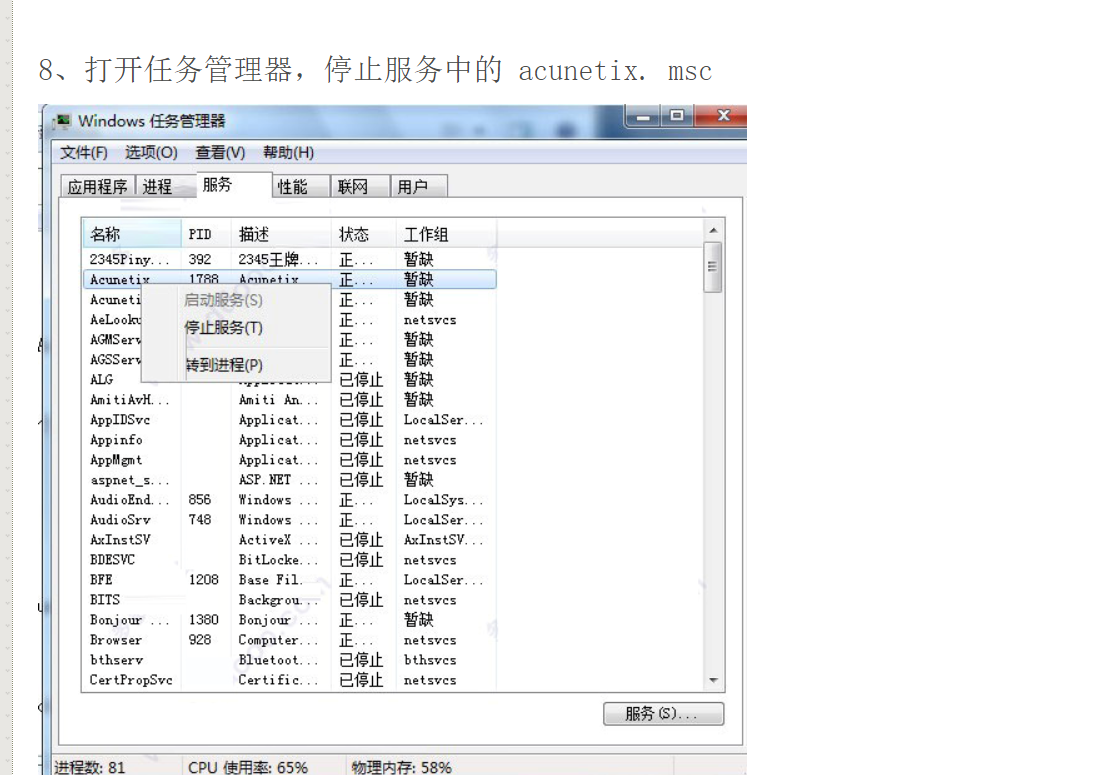Viewport: 1114px width, 775px height.
Task: Select the ALG service row
Action: 290,379
